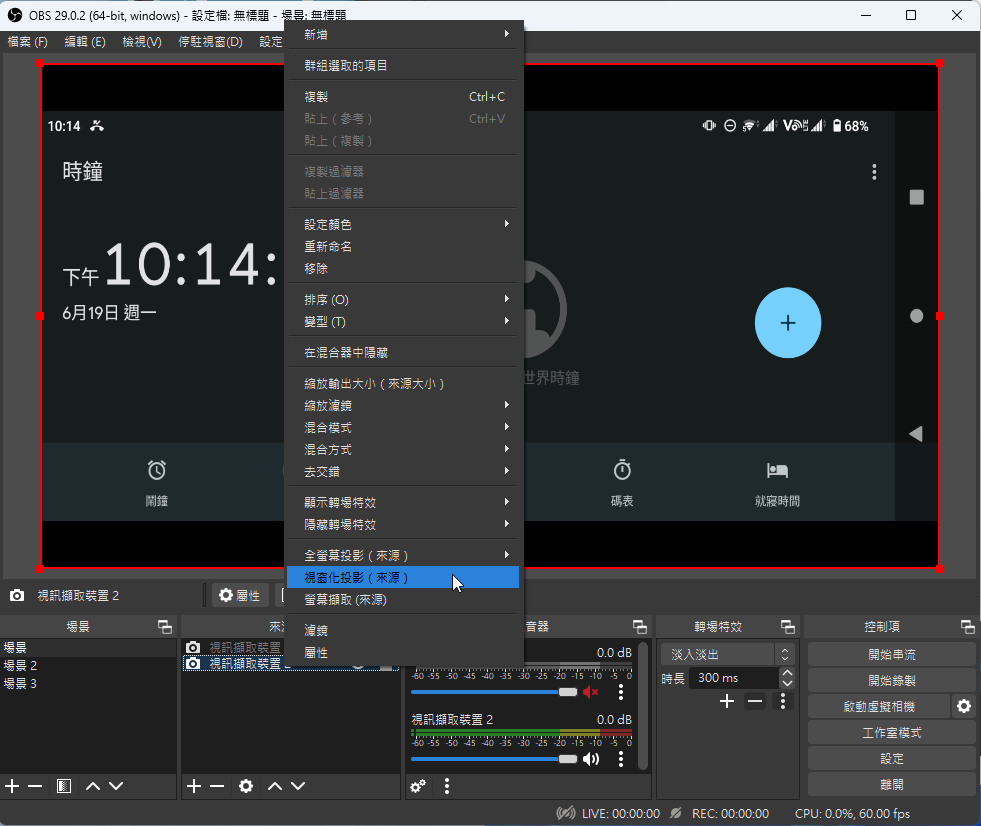Open the 淡入淡出 transition dropdown

coord(727,654)
